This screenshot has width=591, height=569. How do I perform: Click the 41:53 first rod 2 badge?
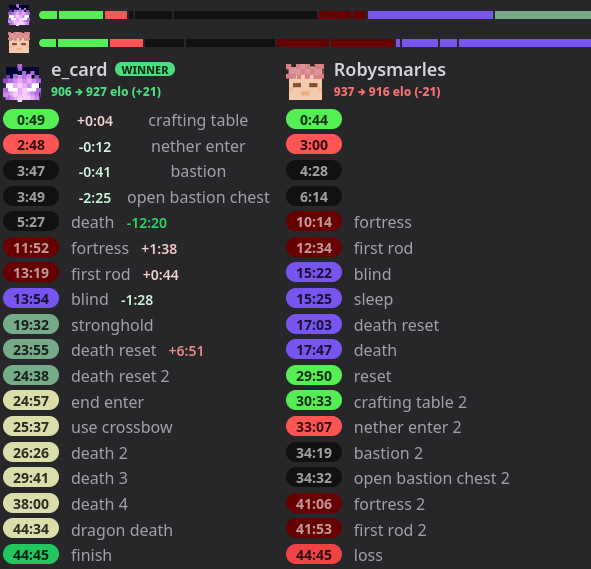[x=314, y=529]
